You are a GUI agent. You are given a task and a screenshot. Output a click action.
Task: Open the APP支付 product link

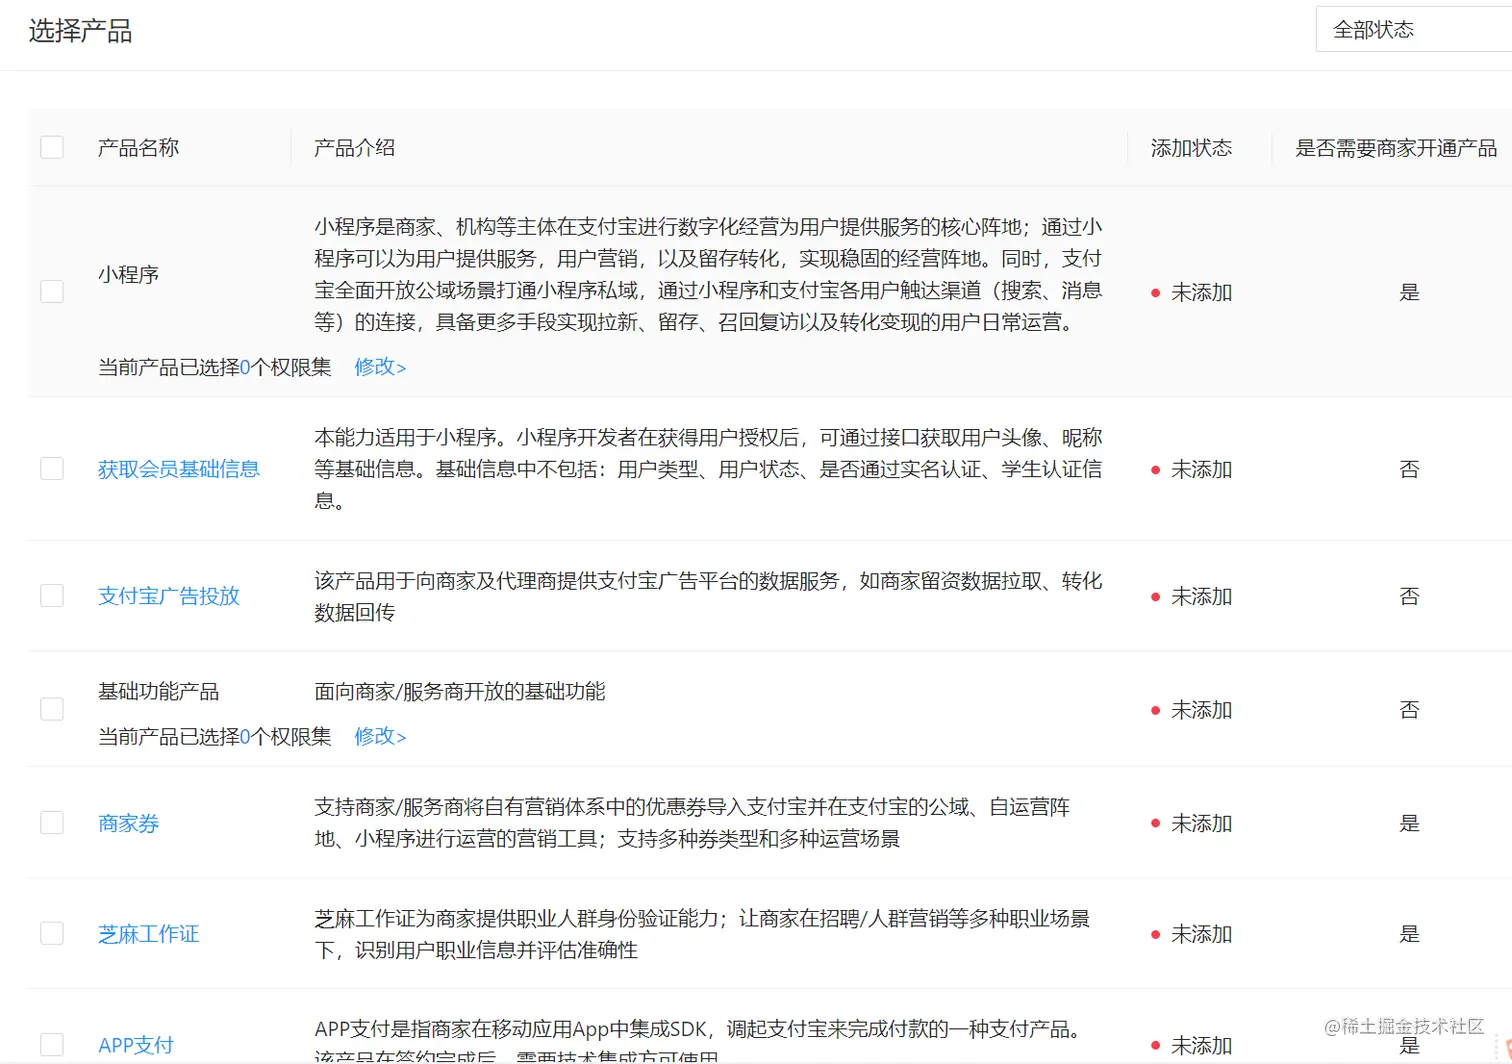click(136, 1045)
